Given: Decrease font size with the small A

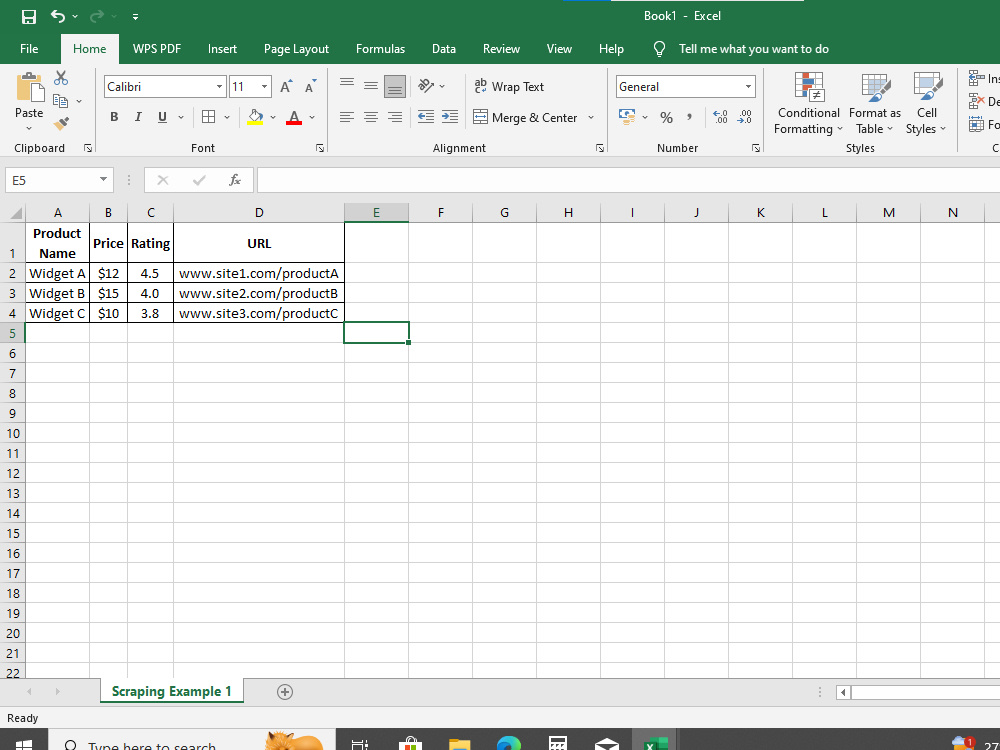Looking at the screenshot, I should pos(311,87).
